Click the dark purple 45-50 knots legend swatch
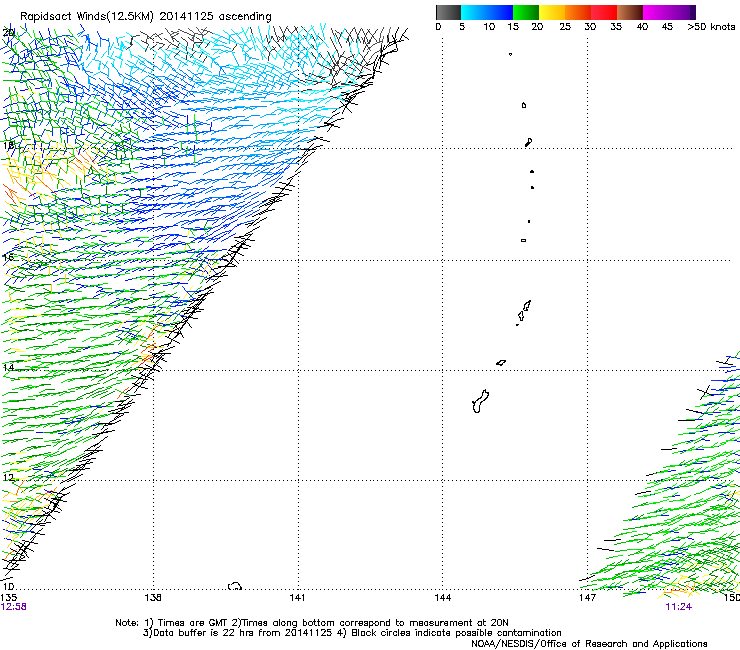Screen dimensions: 740x650 pyautogui.click(x=682, y=12)
